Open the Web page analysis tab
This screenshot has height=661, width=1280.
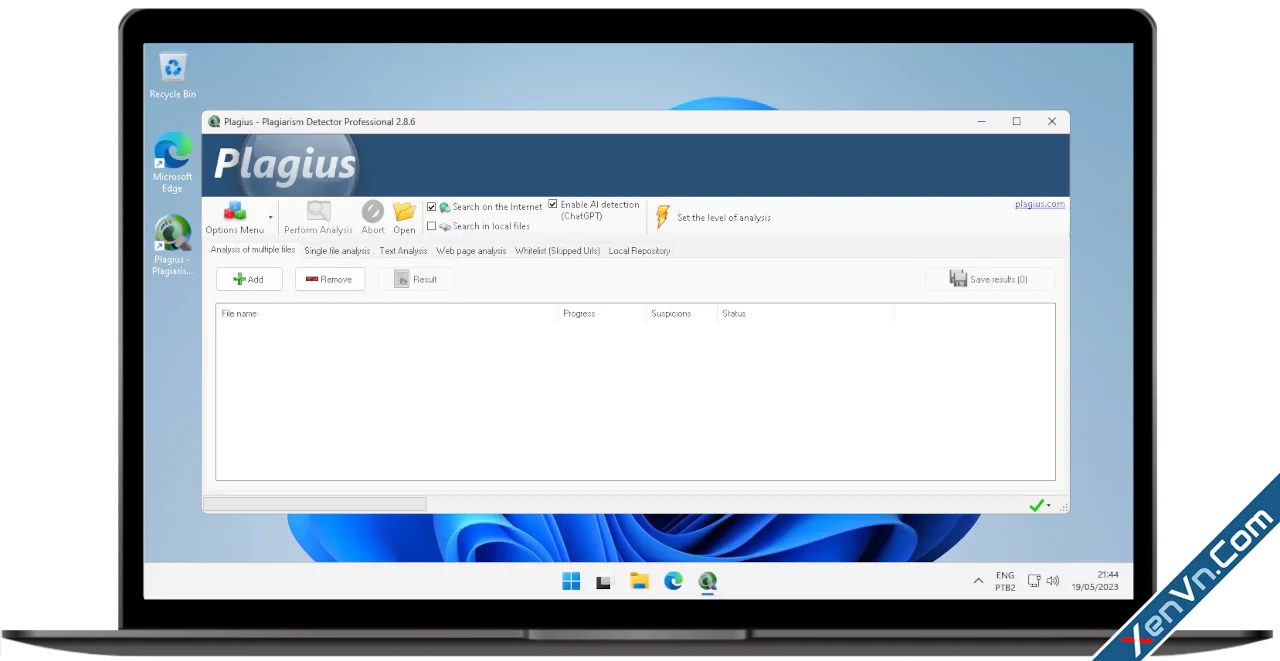[471, 251]
